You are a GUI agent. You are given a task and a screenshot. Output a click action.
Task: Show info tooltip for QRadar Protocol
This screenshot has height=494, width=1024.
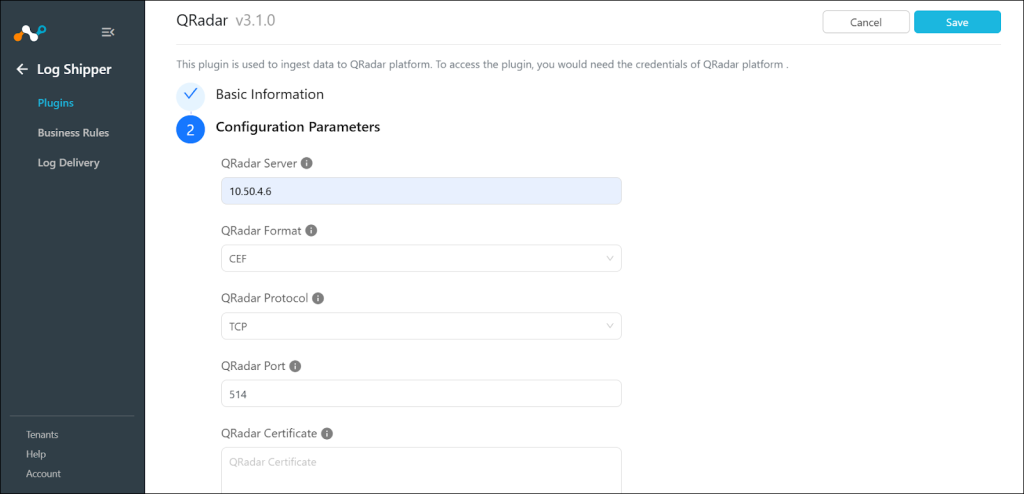pyautogui.click(x=318, y=298)
